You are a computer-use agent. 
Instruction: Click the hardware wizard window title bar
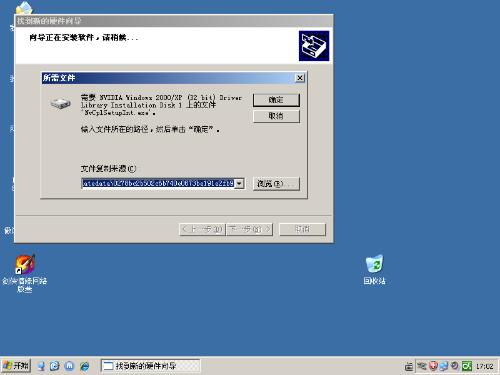pyautogui.click(x=174, y=21)
